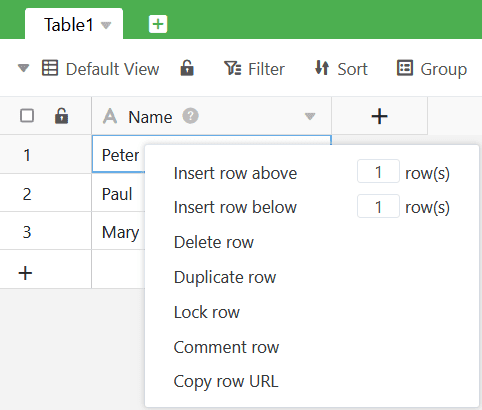Viewport: 482px width, 410px height.
Task: Select Lock row menu entry
Action: [207, 312]
